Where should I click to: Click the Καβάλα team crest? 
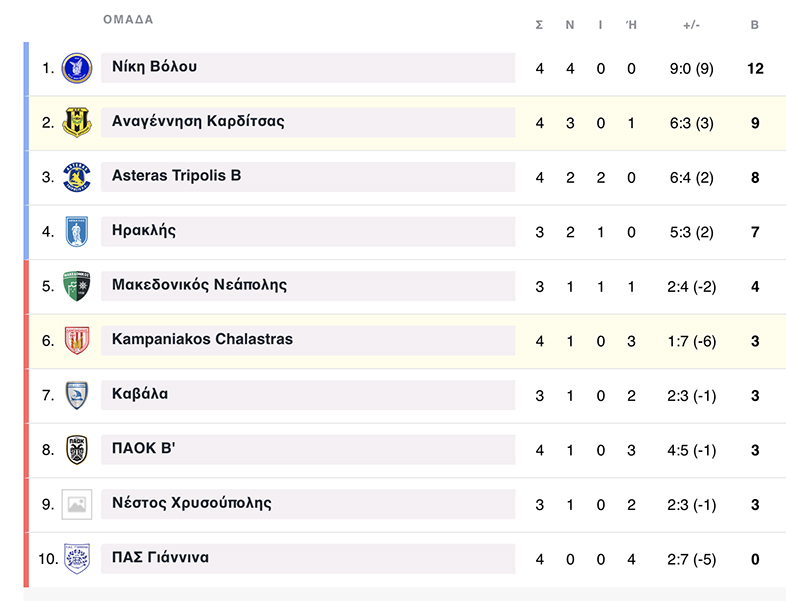(x=77, y=395)
